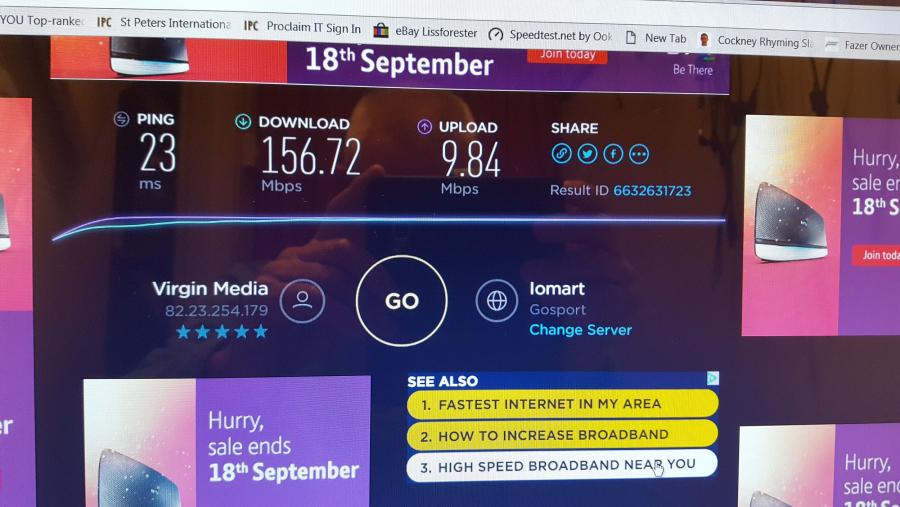
Task: Click the Change Server link
Action: [580, 330]
